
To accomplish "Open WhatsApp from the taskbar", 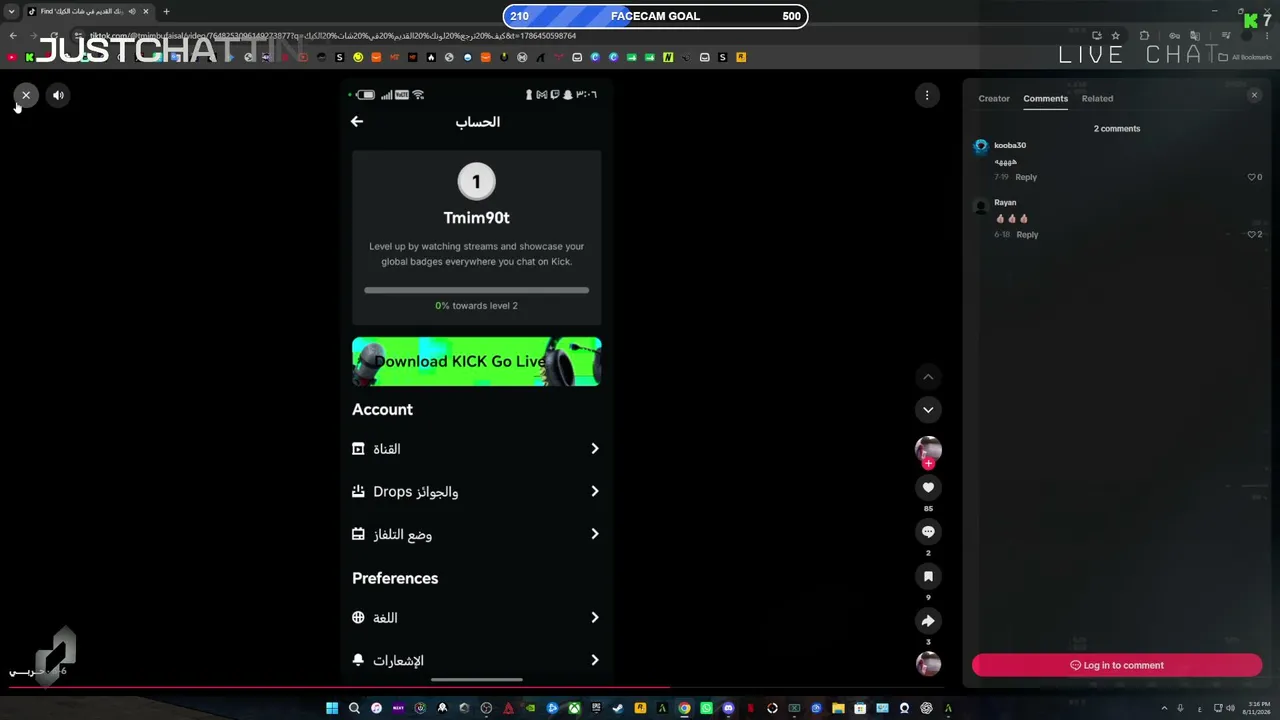I will [x=706, y=708].
